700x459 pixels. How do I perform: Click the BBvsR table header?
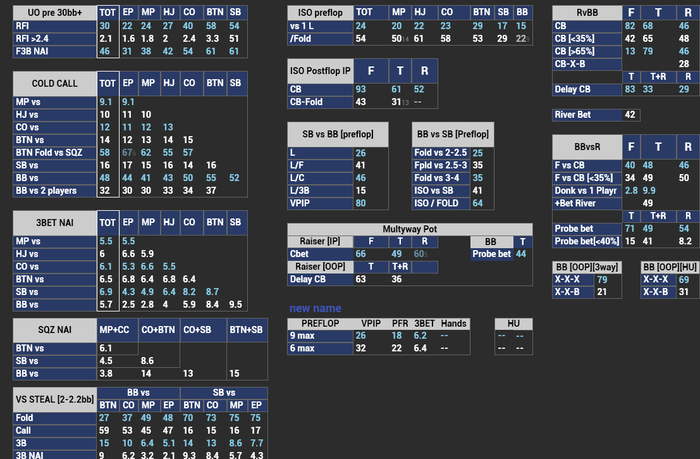pos(587,147)
